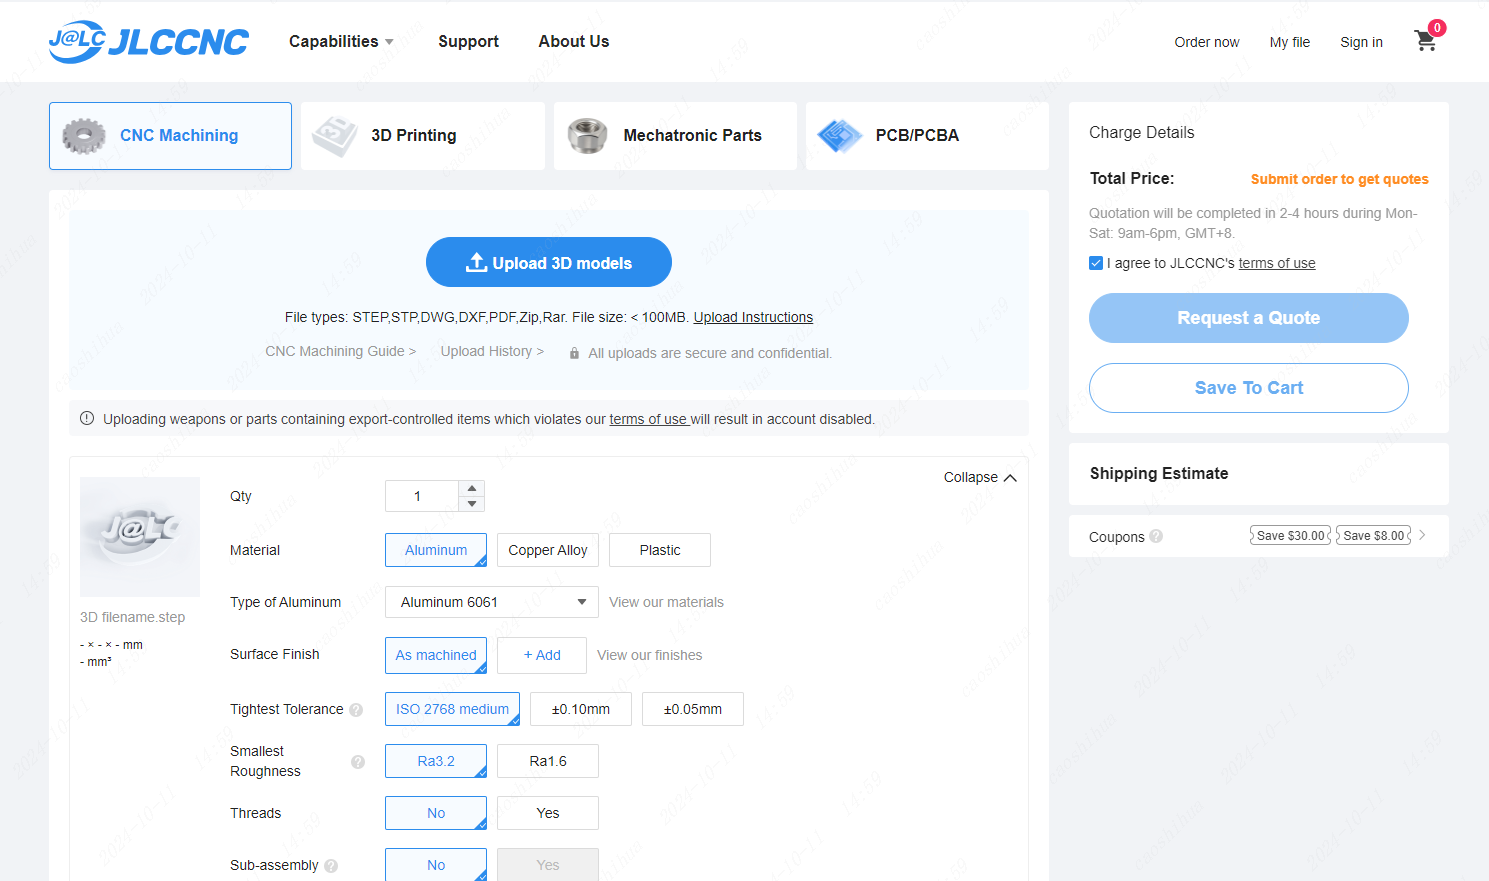
Task: Click Save To Cart button
Action: [x=1249, y=388]
